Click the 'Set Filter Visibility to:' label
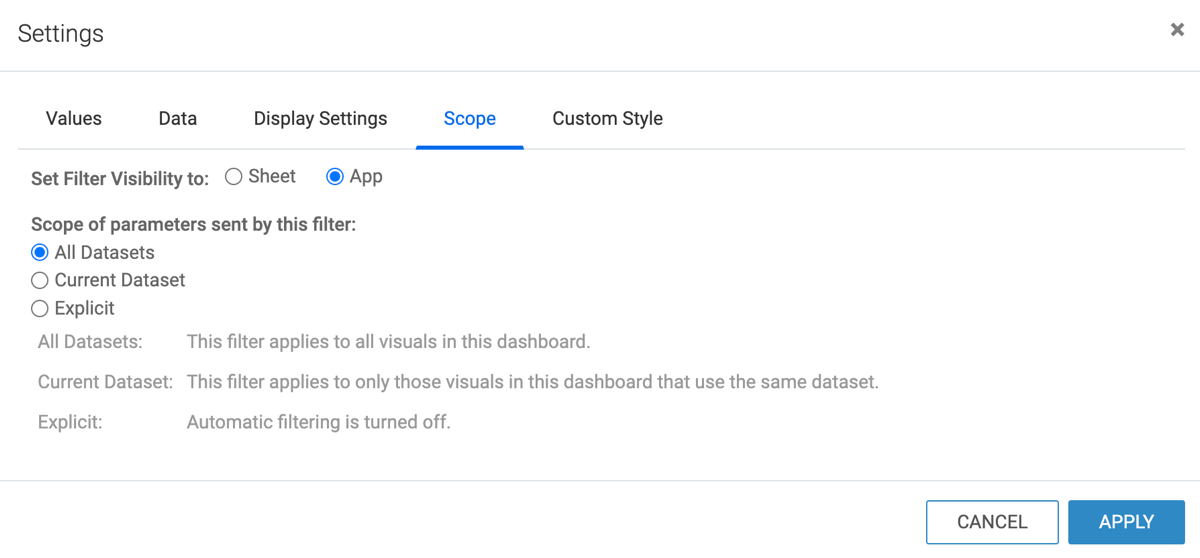This screenshot has height=558, width=1200. pos(120,179)
